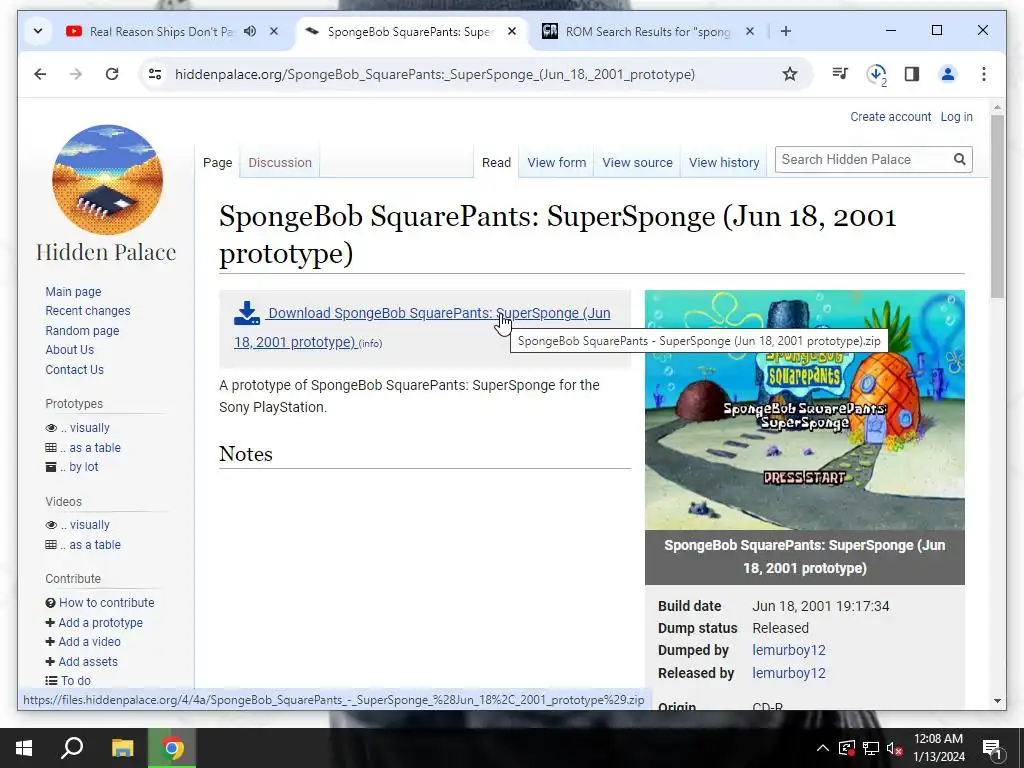The width and height of the screenshot is (1024, 768).
Task: Switch to the YouTube 'Real Reason Ships' tab
Action: point(161,31)
